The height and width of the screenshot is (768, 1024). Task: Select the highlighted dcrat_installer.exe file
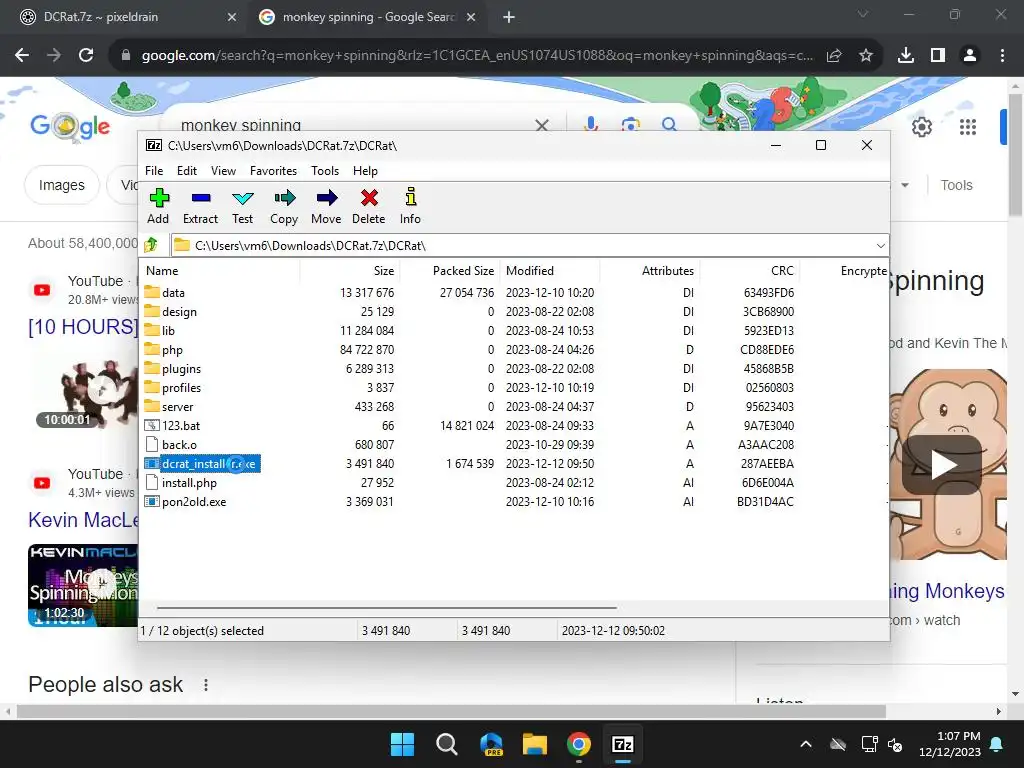(202, 464)
